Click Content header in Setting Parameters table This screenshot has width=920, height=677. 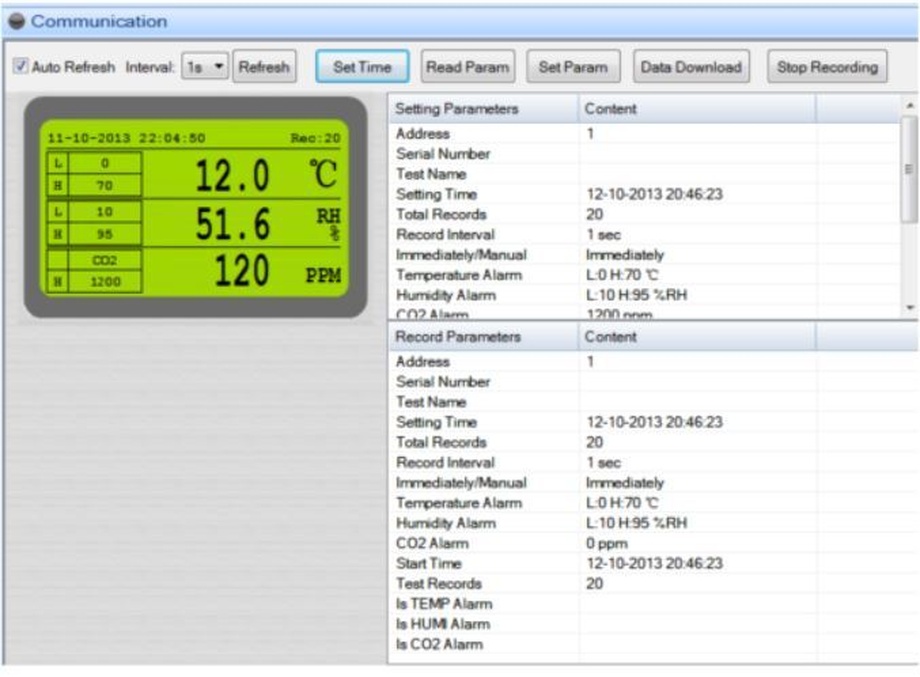(697, 109)
